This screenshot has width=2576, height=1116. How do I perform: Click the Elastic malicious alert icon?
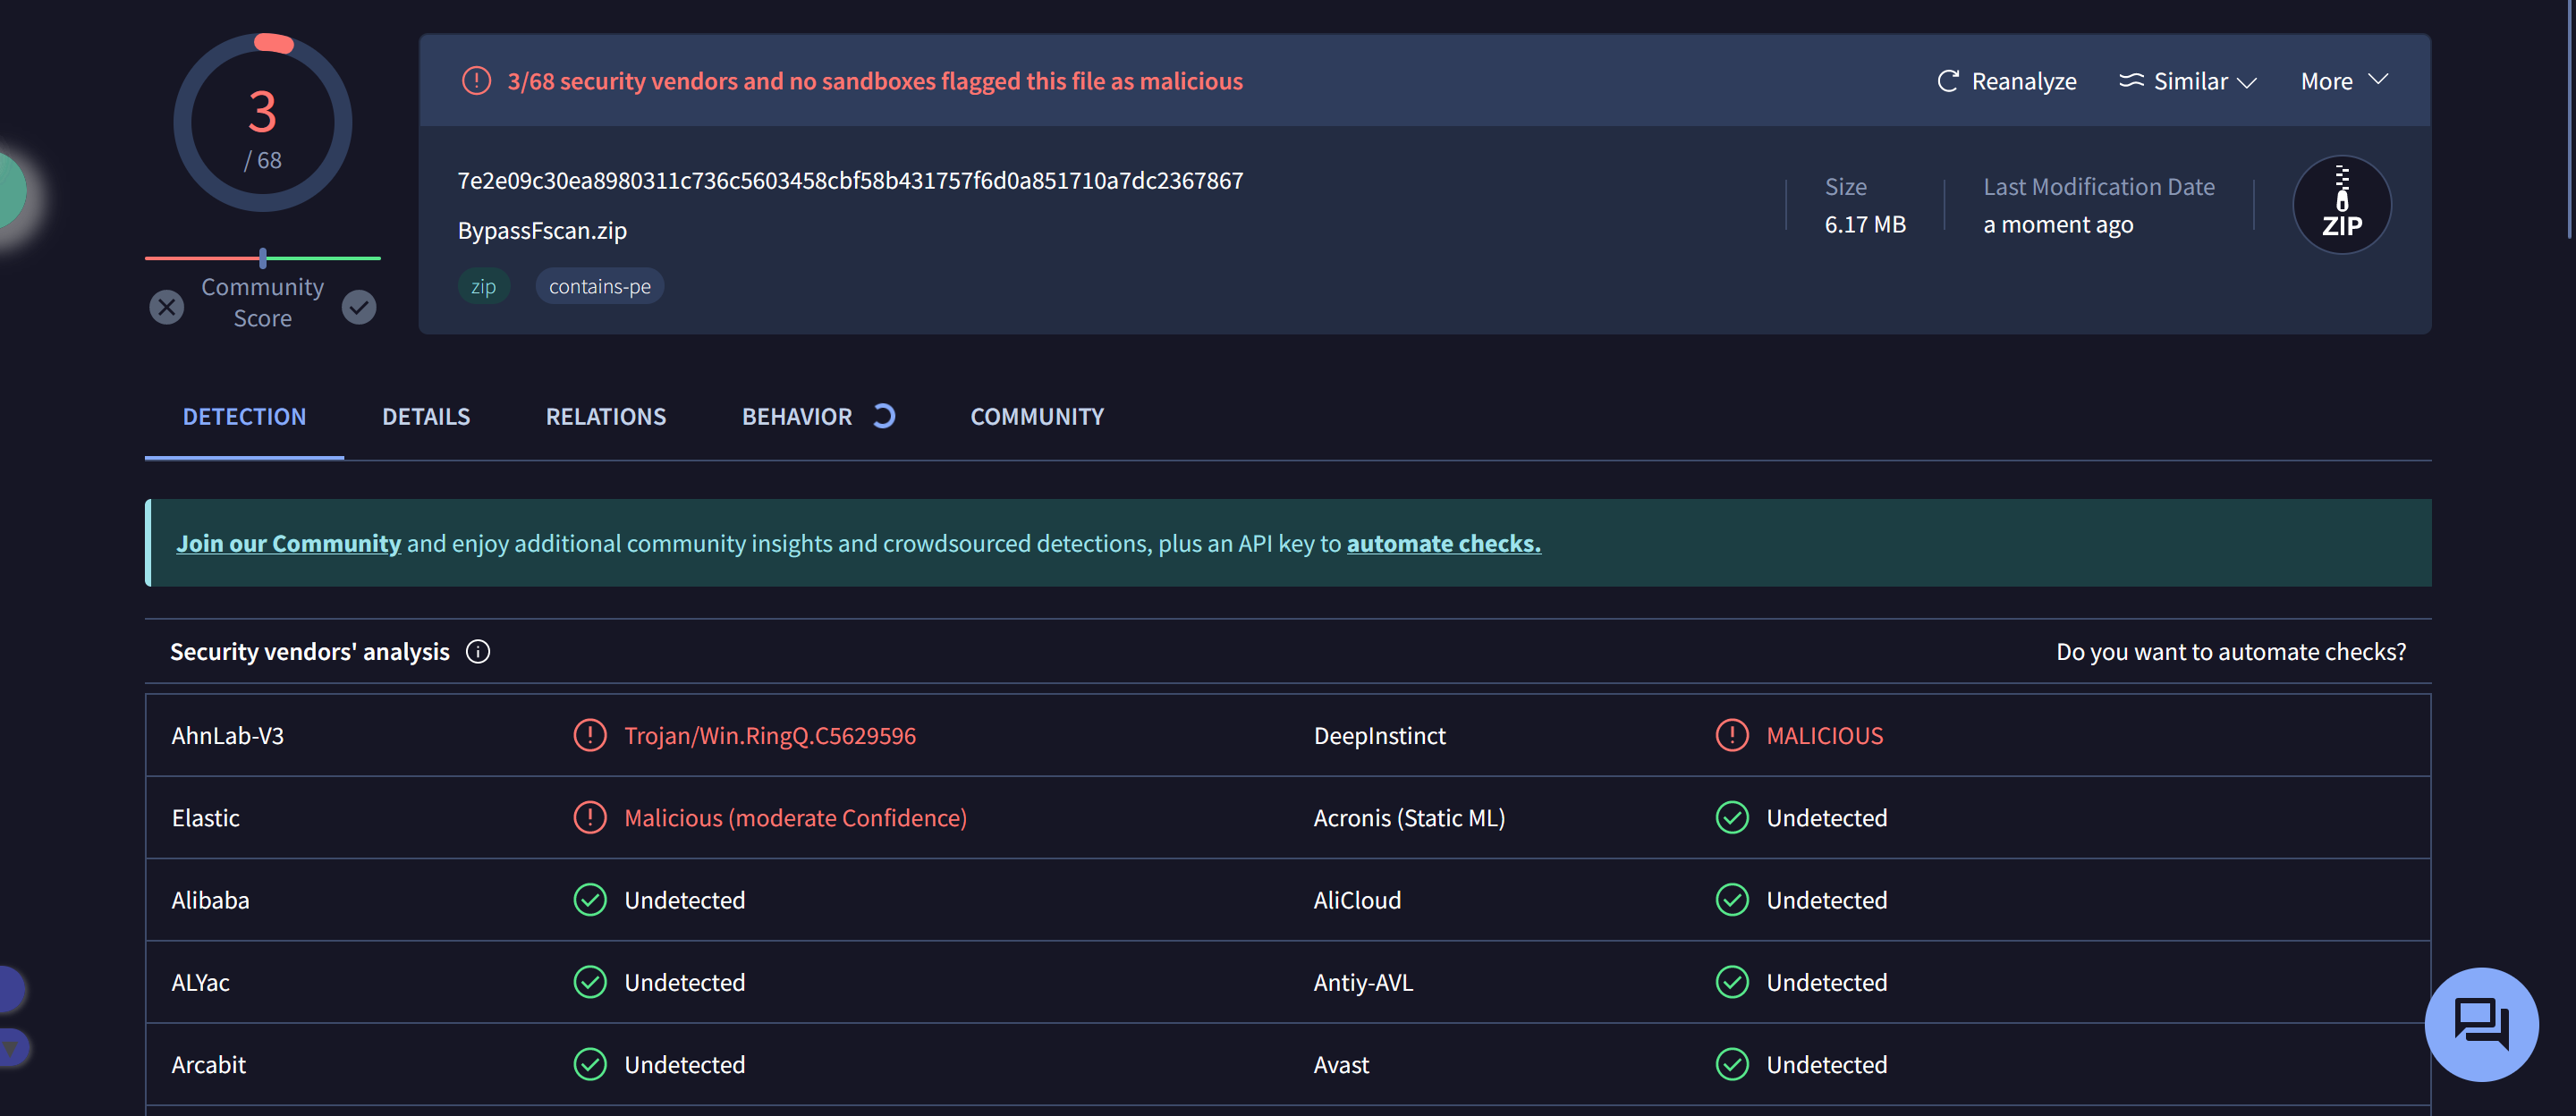click(589, 816)
